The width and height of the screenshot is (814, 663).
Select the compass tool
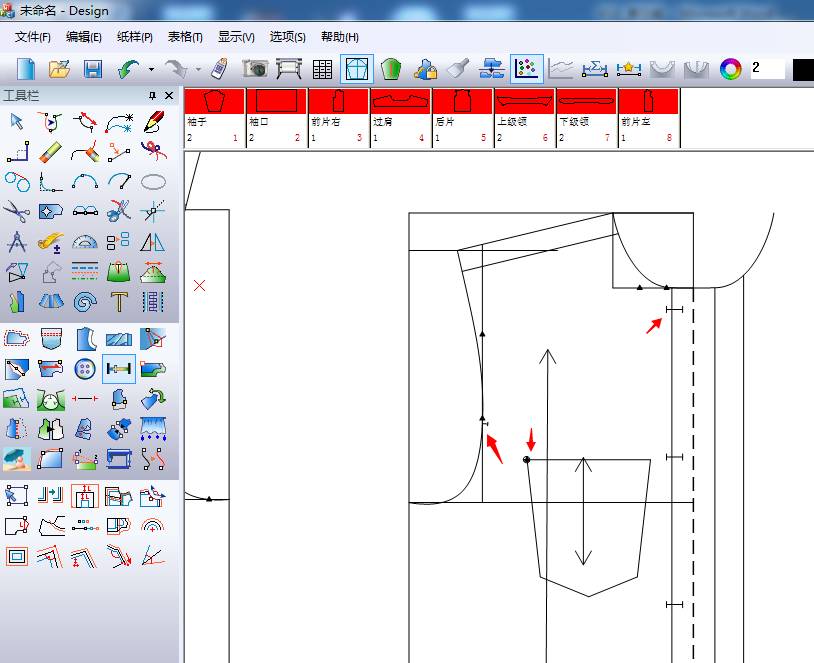pyautogui.click(x=16, y=241)
